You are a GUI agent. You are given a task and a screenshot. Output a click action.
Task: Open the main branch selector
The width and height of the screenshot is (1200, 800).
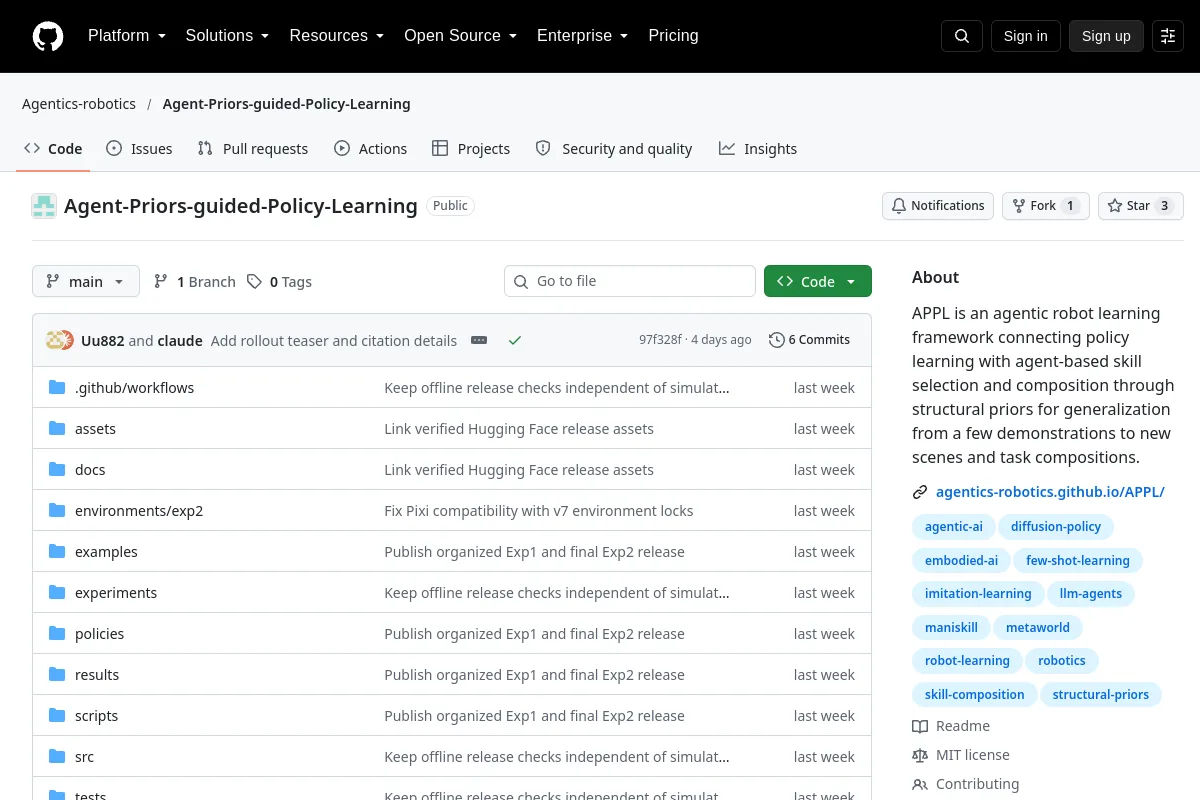[86, 281]
